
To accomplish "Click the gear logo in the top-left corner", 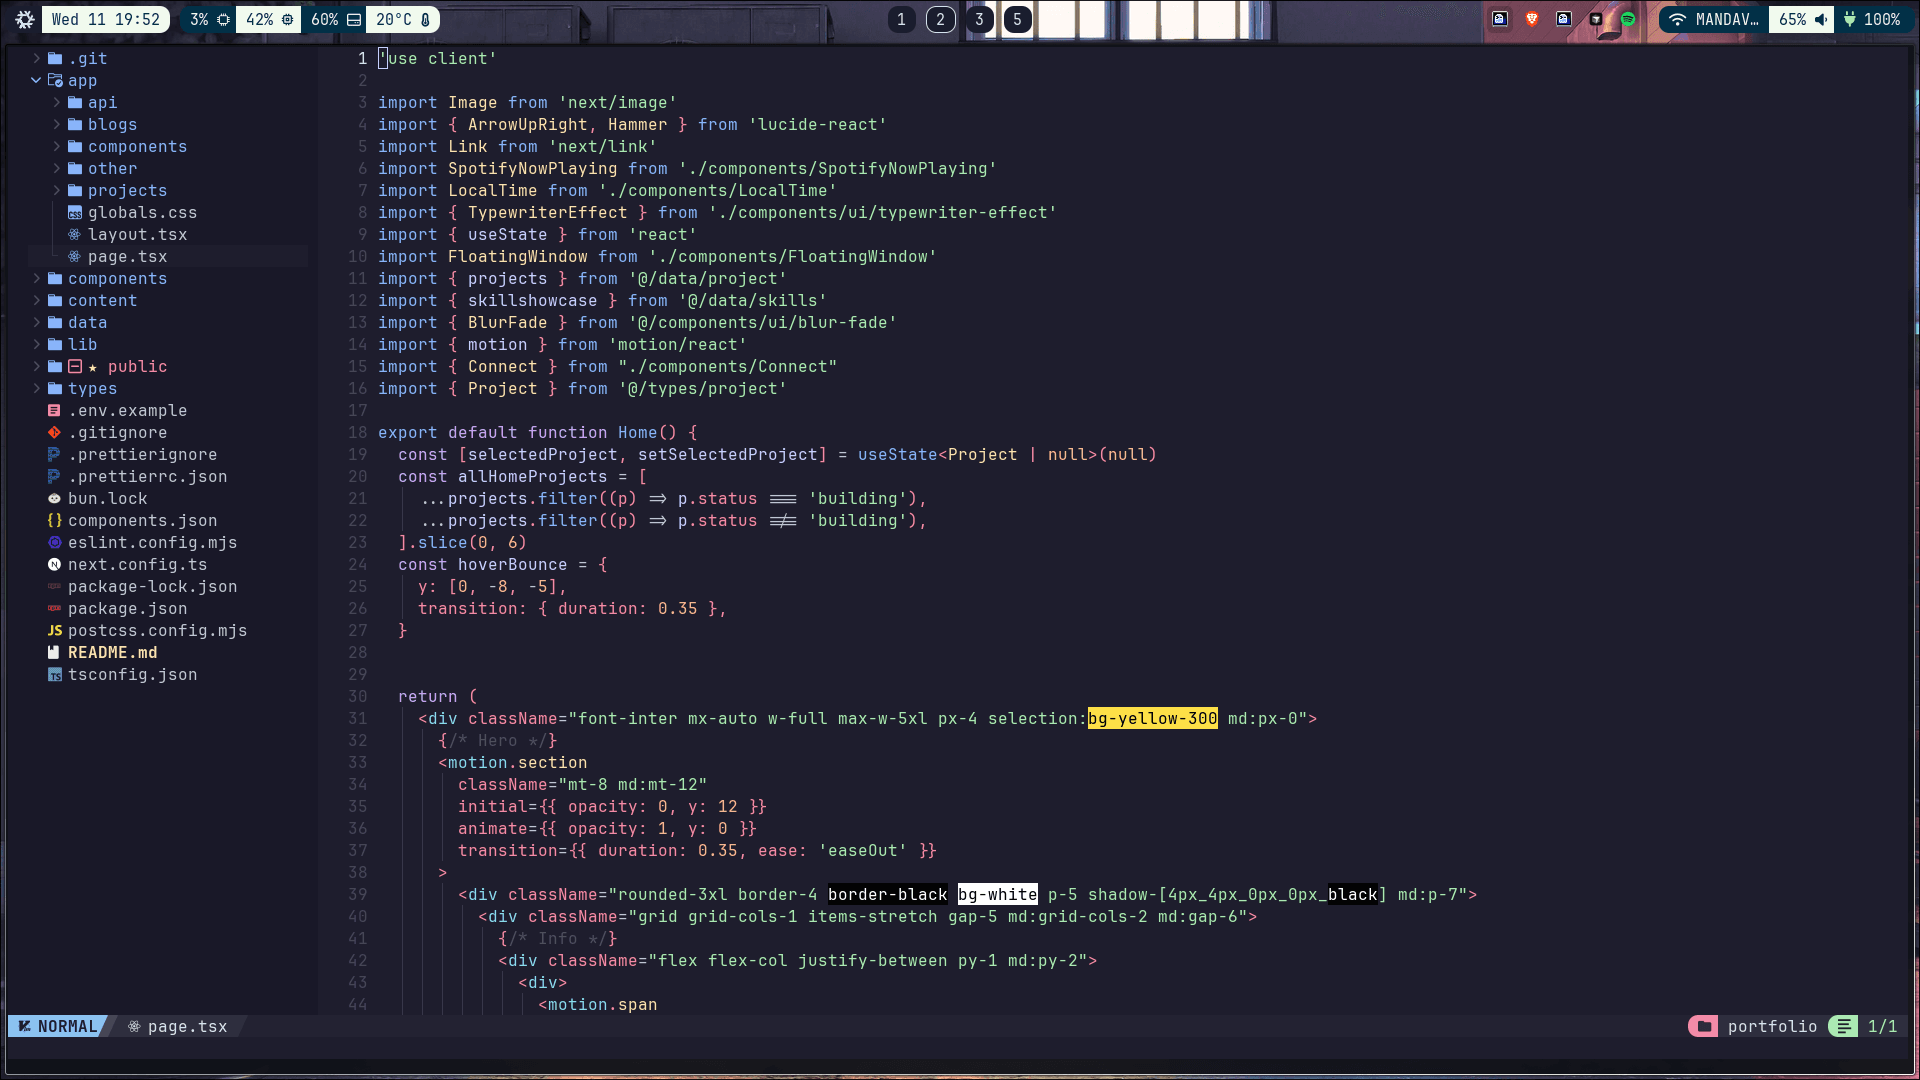I will pyautogui.click(x=24, y=19).
